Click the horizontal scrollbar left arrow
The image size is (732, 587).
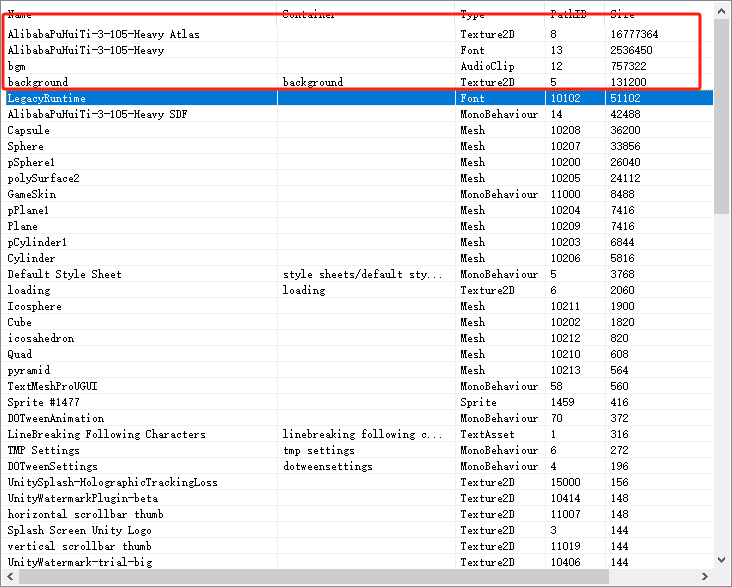tap(10, 576)
